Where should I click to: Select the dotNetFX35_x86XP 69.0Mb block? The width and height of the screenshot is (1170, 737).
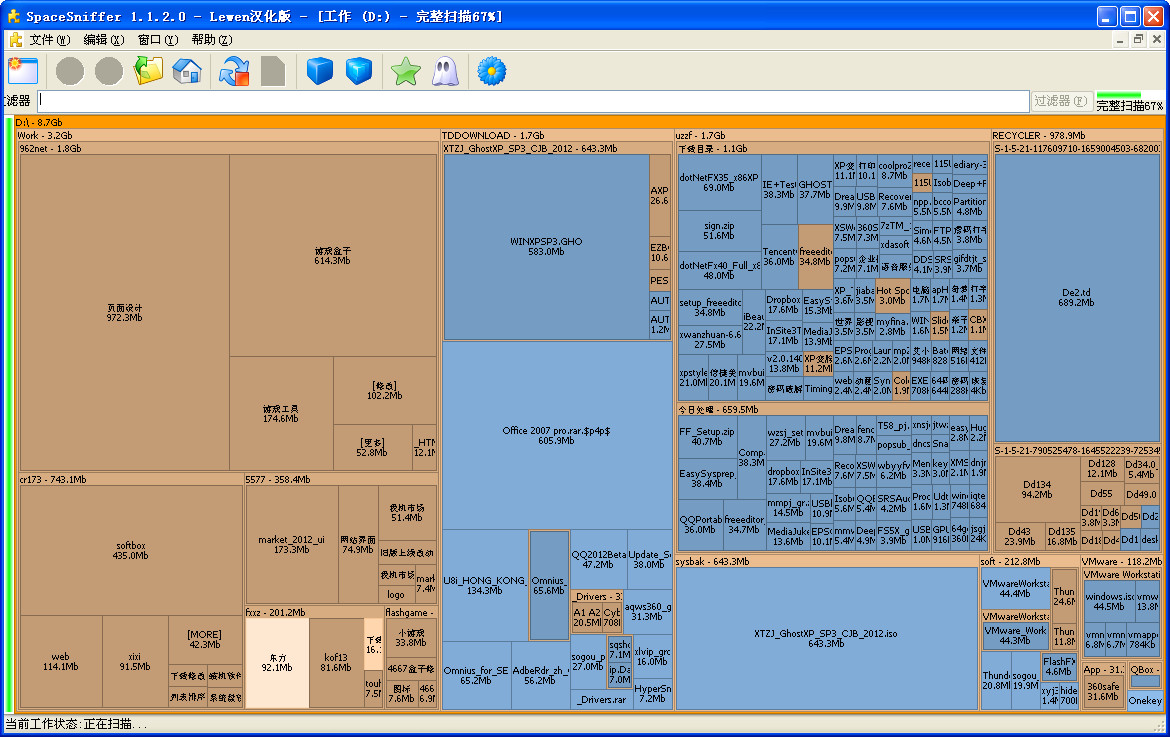pyautogui.click(x=719, y=183)
